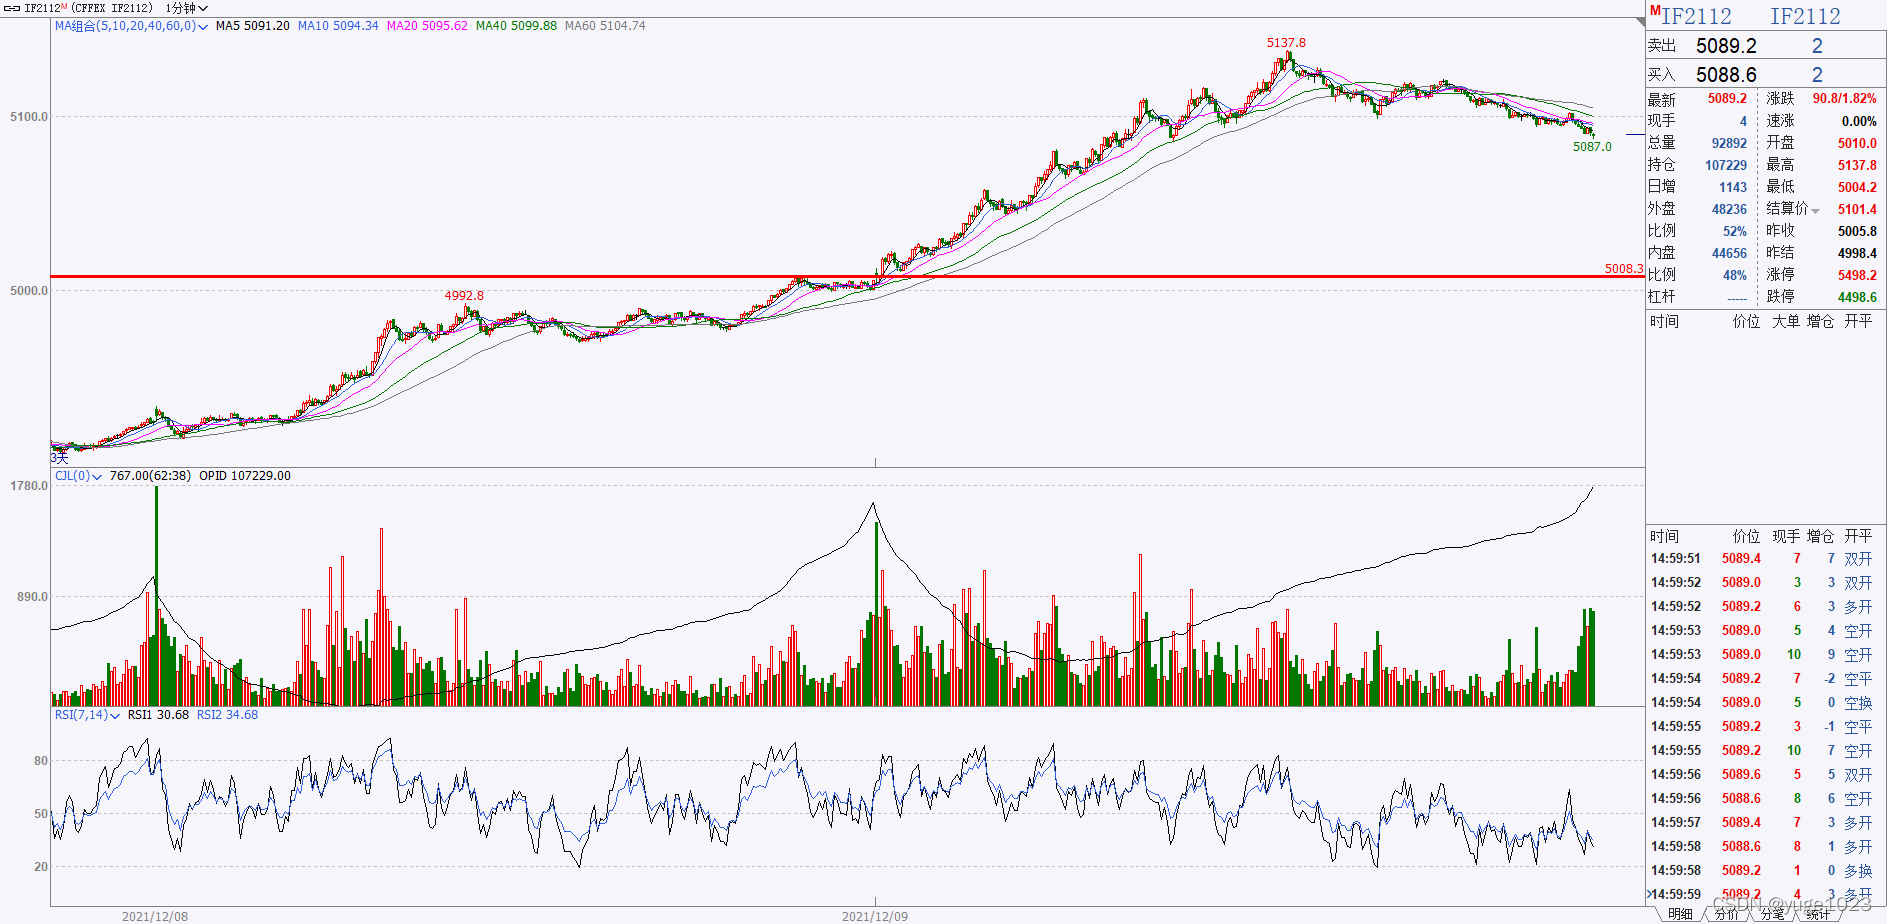Image resolution: width=1887 pixels, height=924 pixels.
Task: Click the 昨收 value 5005.8
Action: pyautogui.click(x=1857, y=231)
